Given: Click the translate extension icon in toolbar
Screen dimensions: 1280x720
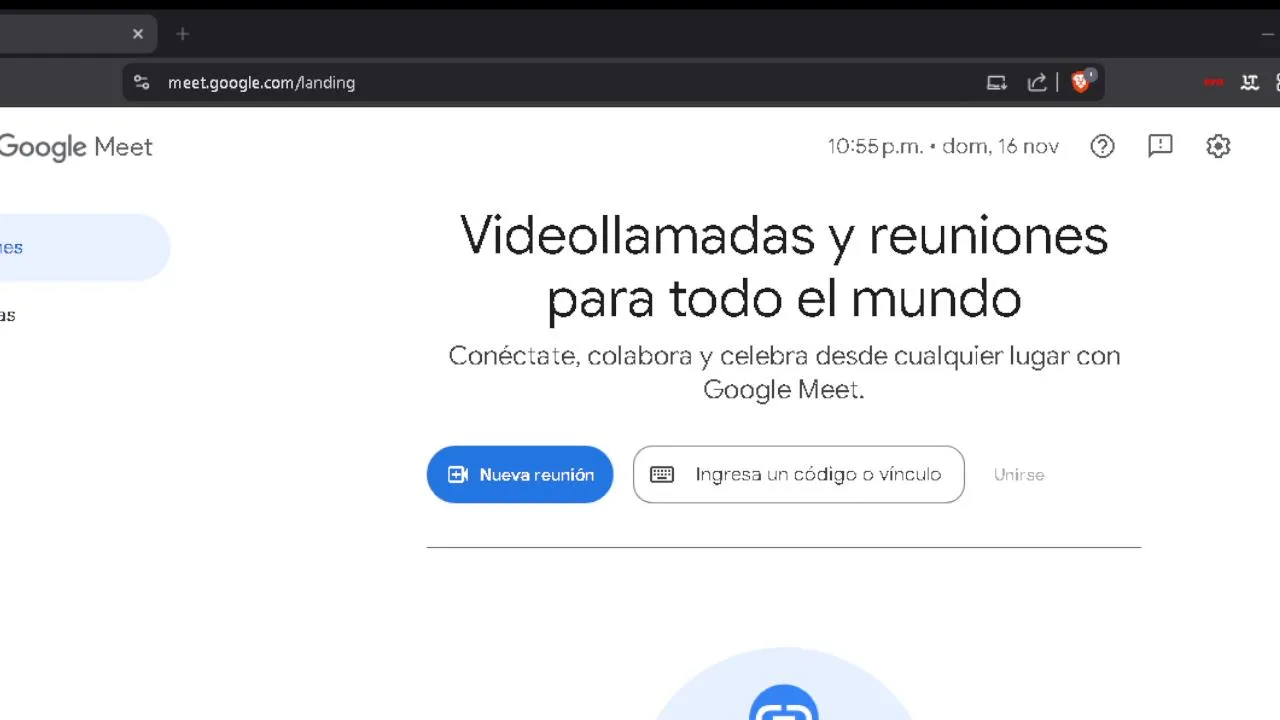Looking at the screenshot, I should pyautogui.click(x=1249, y=83).
